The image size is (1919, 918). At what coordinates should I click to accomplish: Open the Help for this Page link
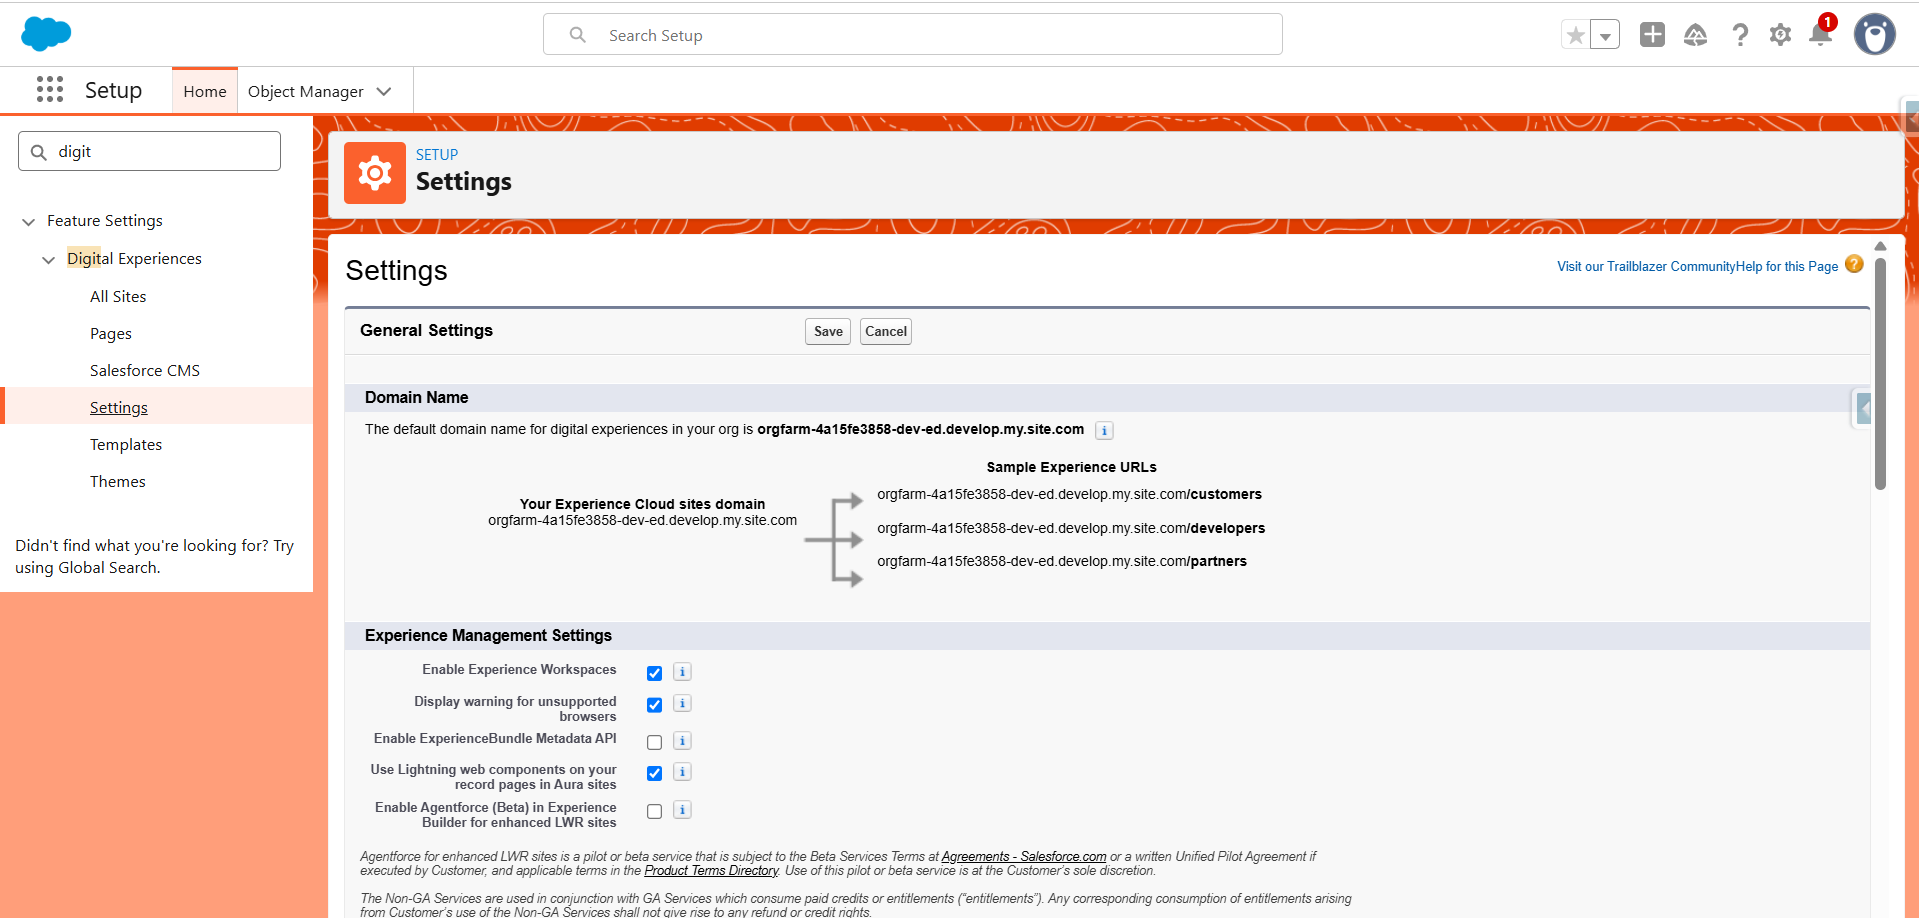click(x=1787, y=266)
